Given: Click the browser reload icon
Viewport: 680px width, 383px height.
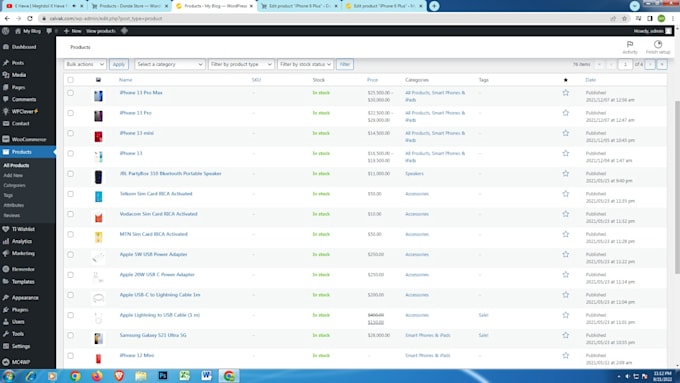Looking at the screenshot, I should (x=30, y=19).
